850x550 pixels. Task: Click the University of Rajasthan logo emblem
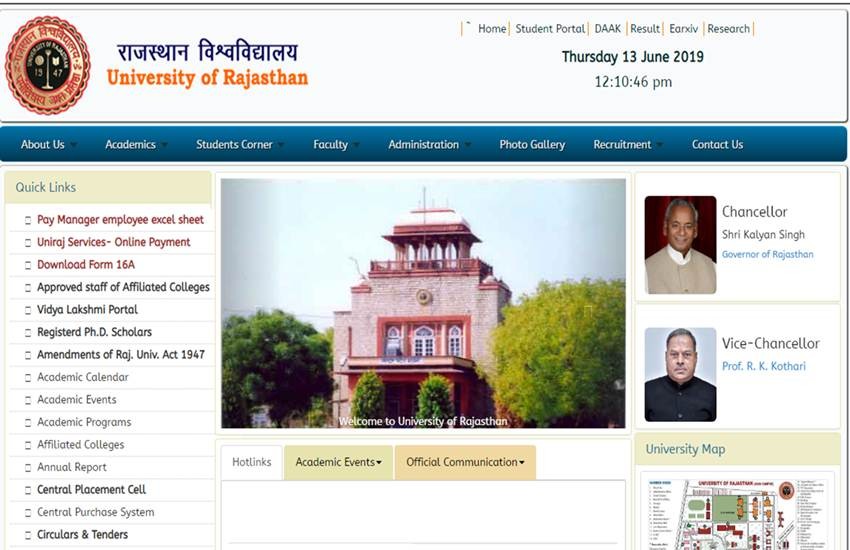pyautogui.click(x=47, y=66)
